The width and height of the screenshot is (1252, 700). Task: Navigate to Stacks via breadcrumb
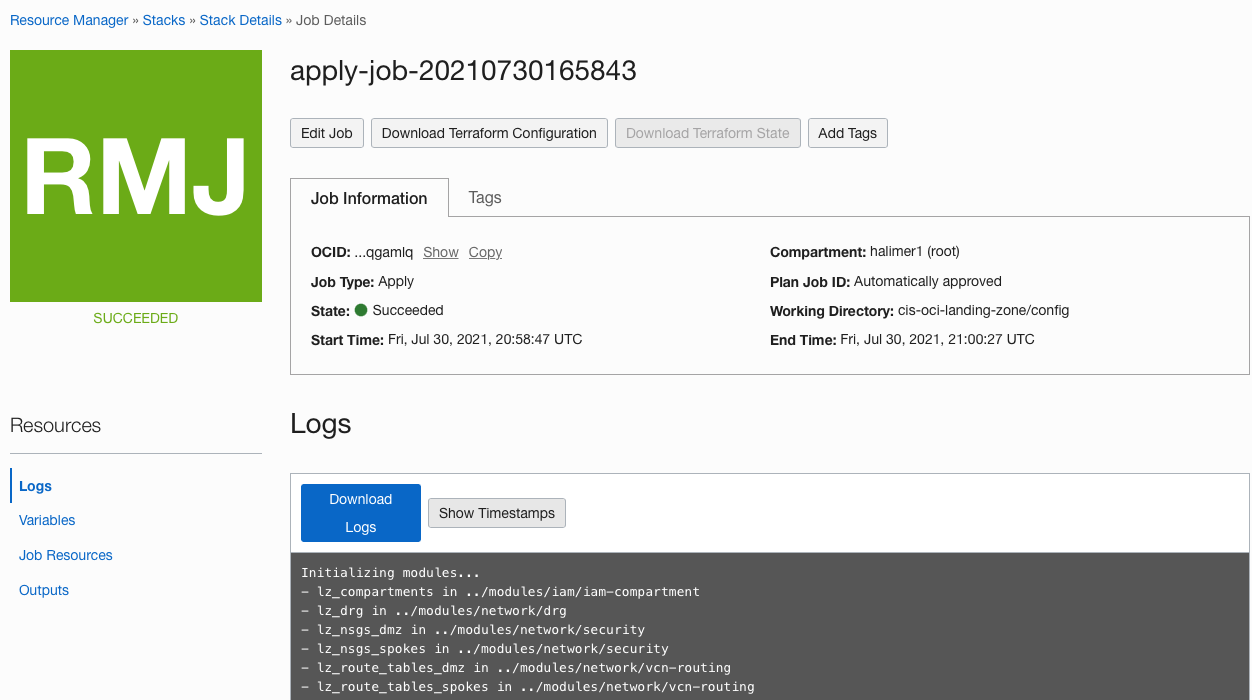163,20
